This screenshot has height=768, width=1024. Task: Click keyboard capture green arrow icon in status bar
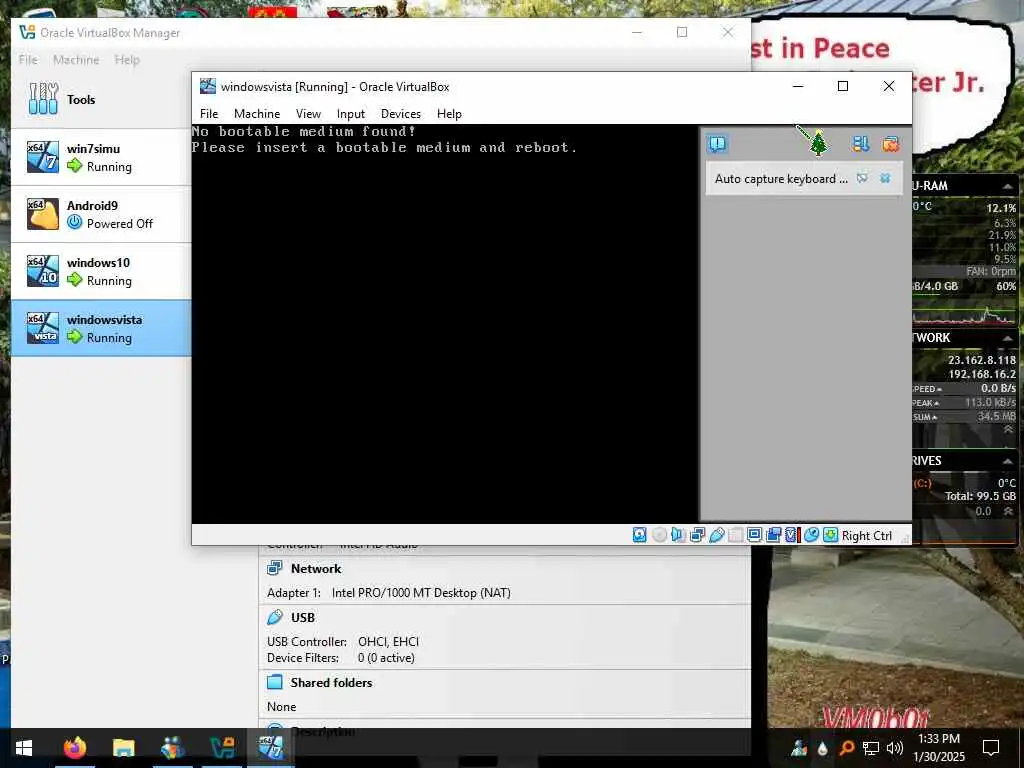[830, 535]
